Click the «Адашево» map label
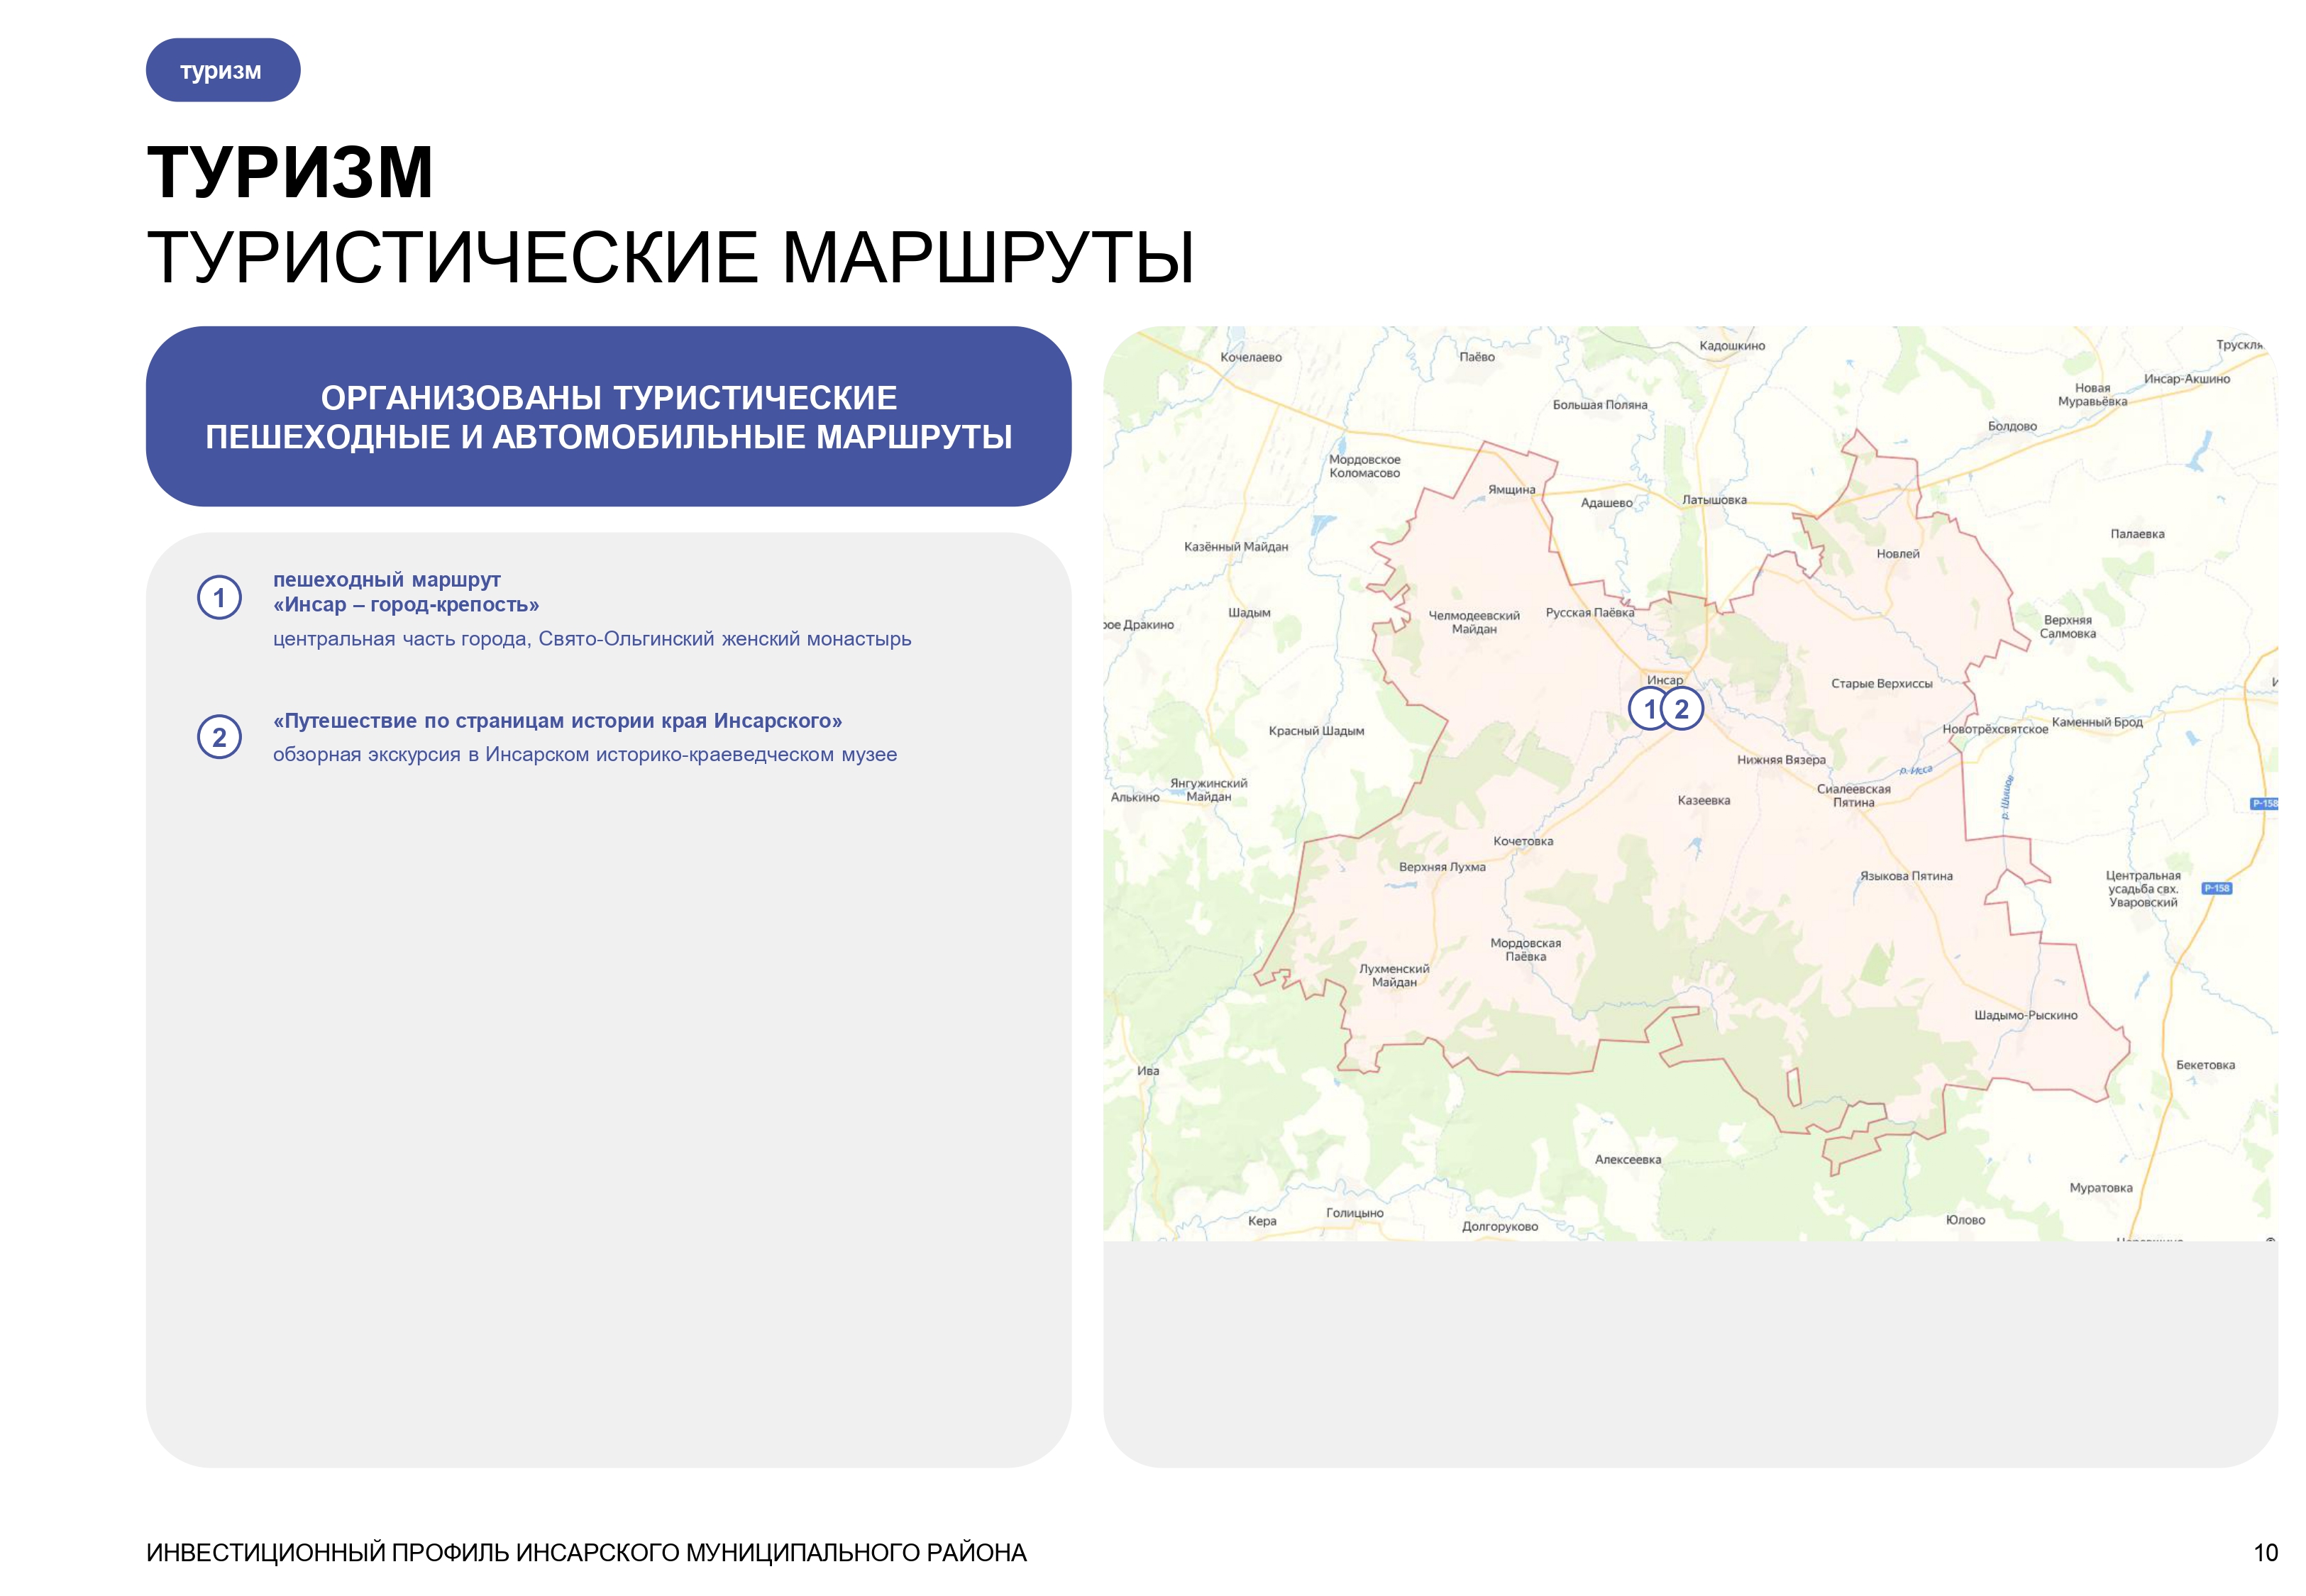This screenshot has height=1596, width=2306. [1606, 503]
